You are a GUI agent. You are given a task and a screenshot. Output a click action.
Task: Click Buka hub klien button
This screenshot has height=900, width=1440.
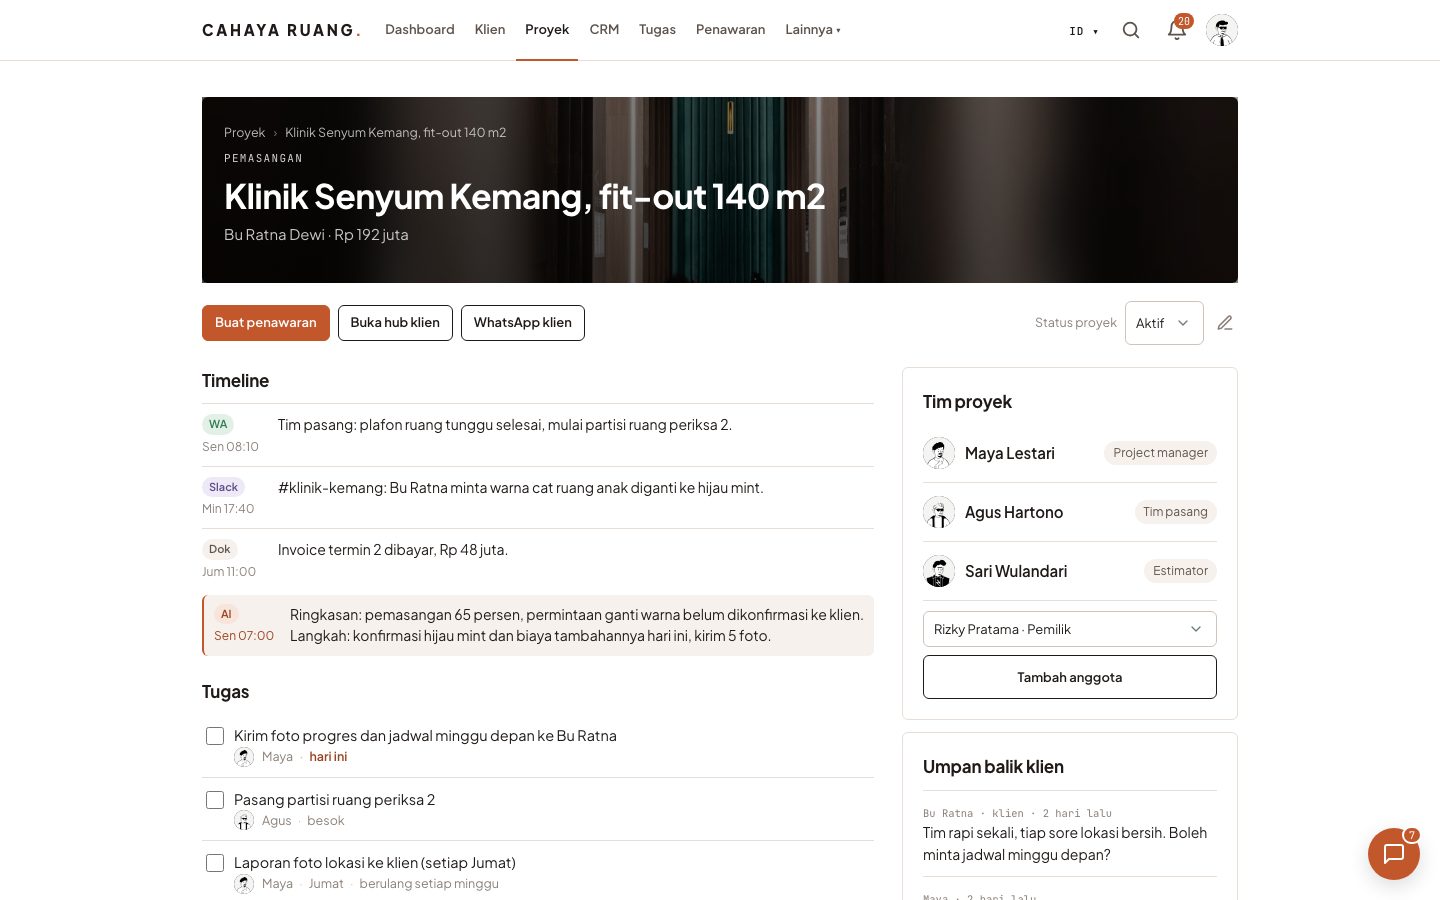(x=395, y=323)
